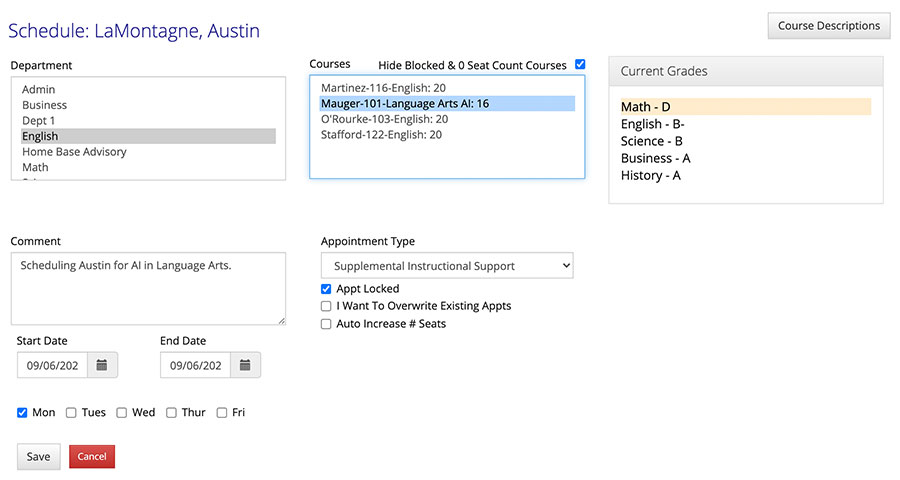
Task: Select Math in the Department list
Action: [x=148, y=167]
